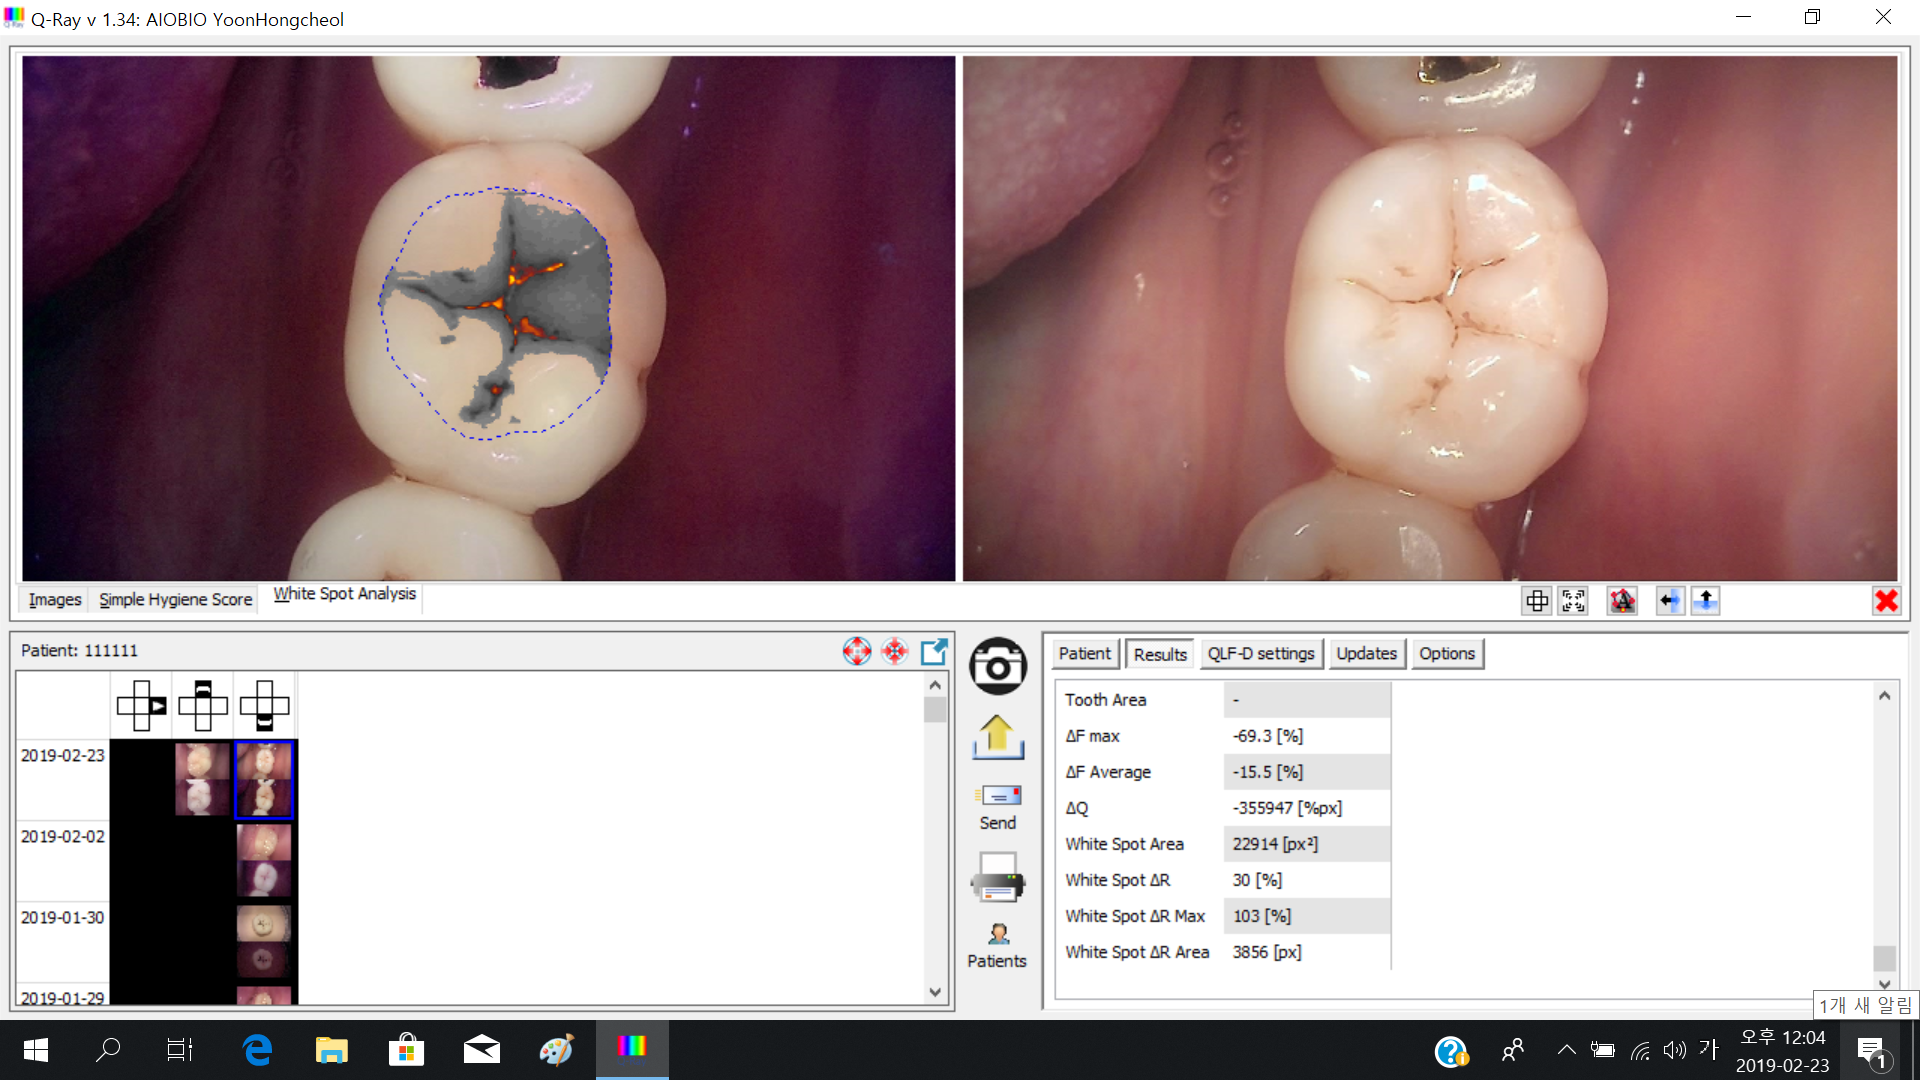Screen dimensions: 1920x1080
Task: Click the ΔF max value -69.3 [%]
Action: click(x=1268, y=736)
